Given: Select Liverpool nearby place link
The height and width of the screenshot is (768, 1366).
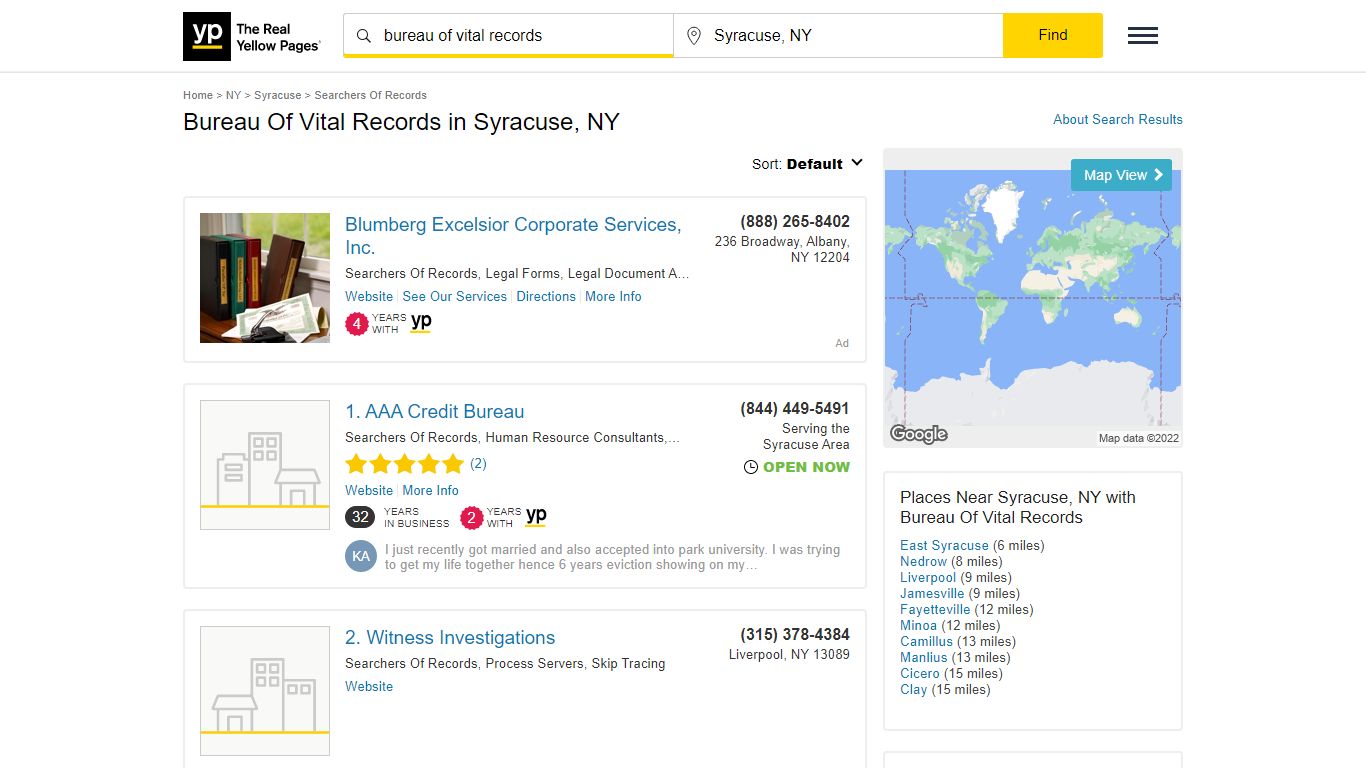Looking at the screenshot, I should tap(928, 577).
